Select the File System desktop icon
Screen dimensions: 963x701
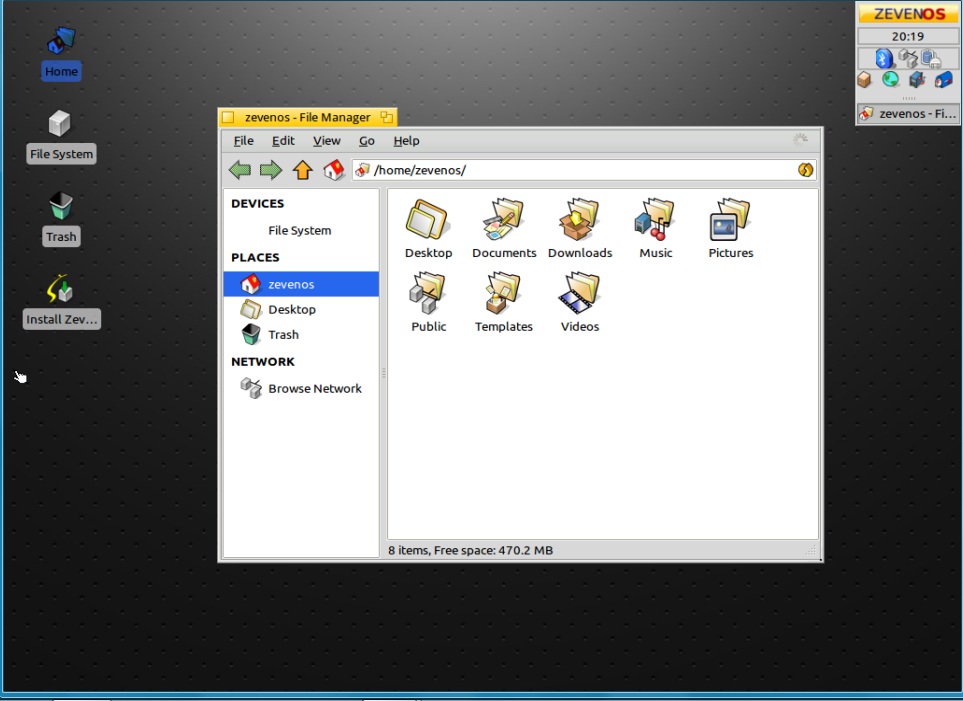tap(61, 136)
